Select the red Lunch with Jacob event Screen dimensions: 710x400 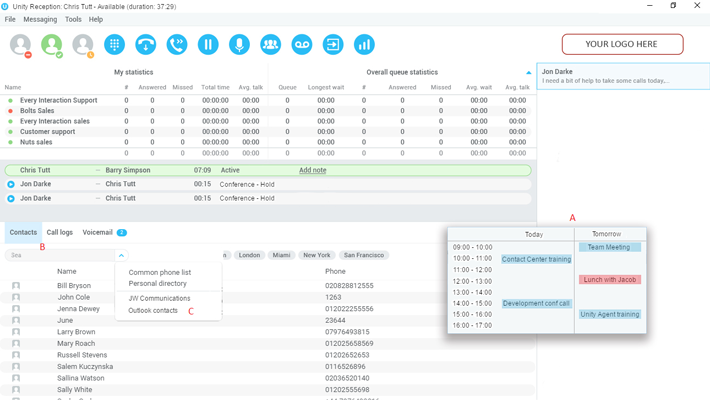(x=610, y=280)
